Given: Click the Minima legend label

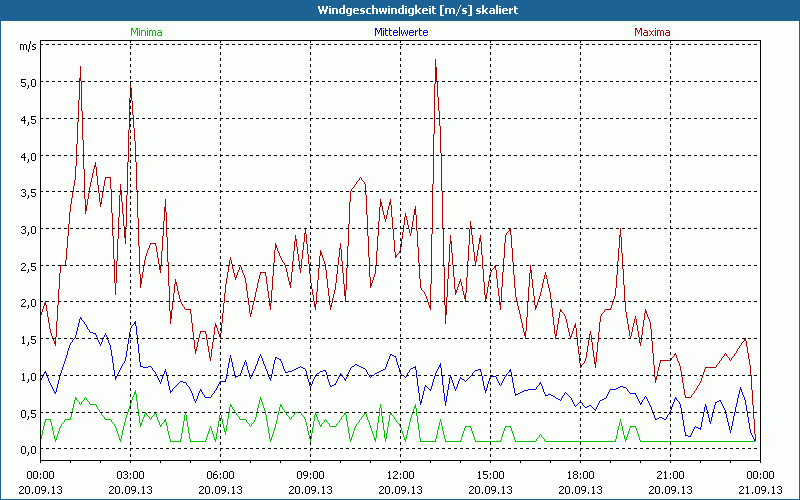Looking at the screenshot, I should (x=146, y=32).
